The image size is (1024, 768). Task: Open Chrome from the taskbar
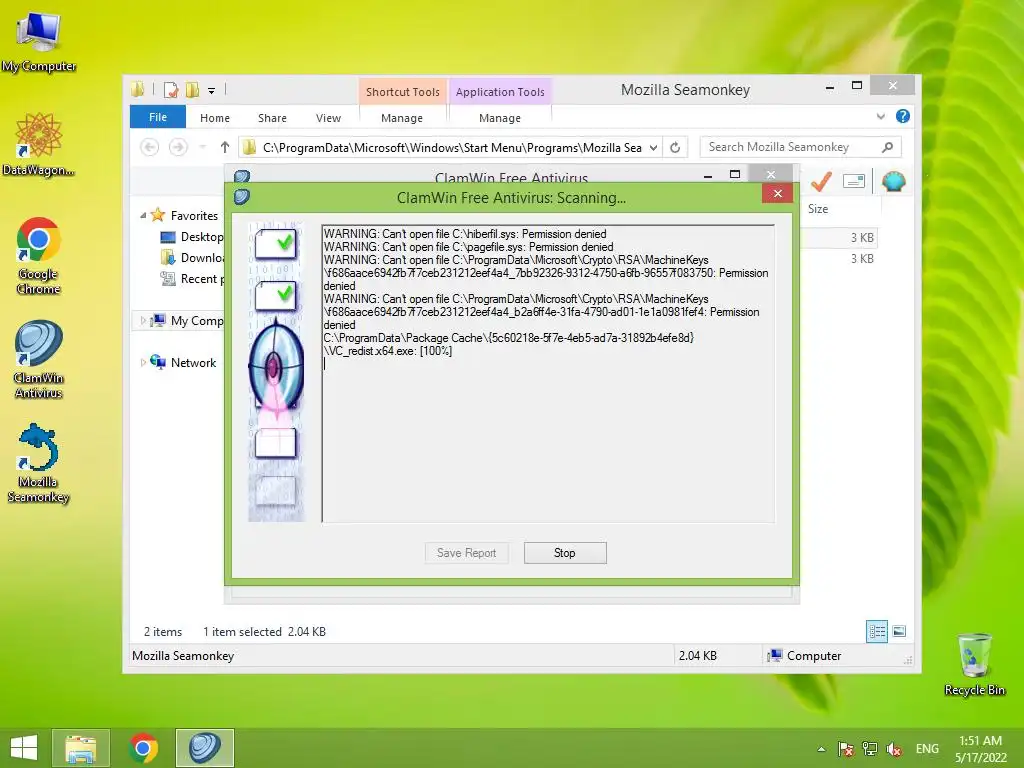tap(143, 748)
